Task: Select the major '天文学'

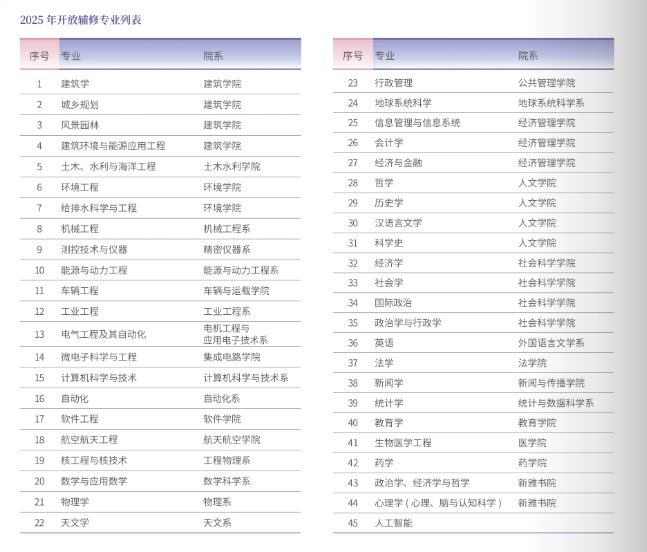Action: [75, 523]
